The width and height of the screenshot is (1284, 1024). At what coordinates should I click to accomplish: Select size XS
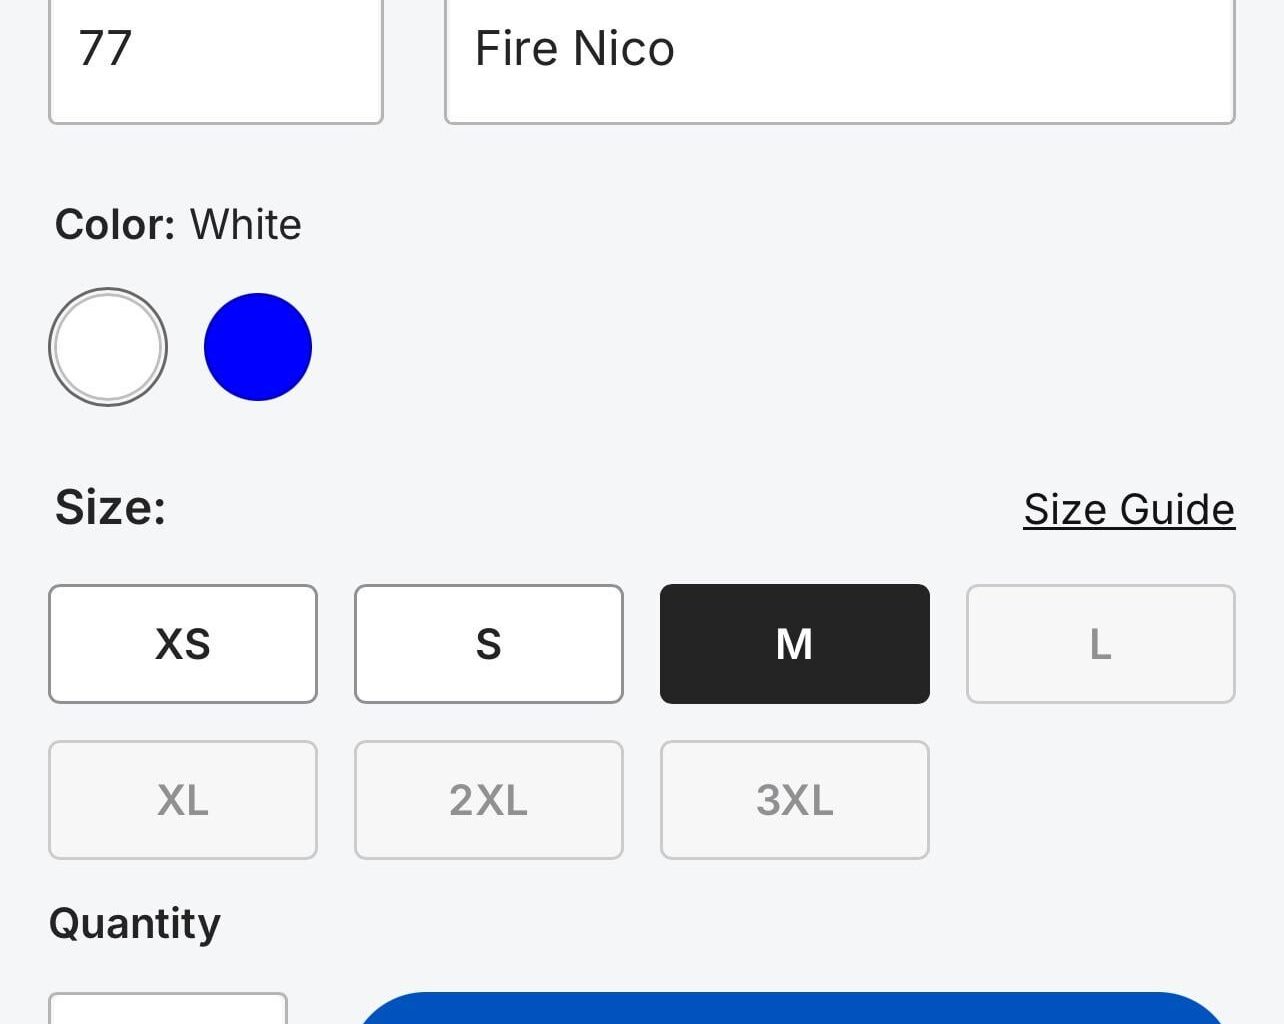(183, 644)
